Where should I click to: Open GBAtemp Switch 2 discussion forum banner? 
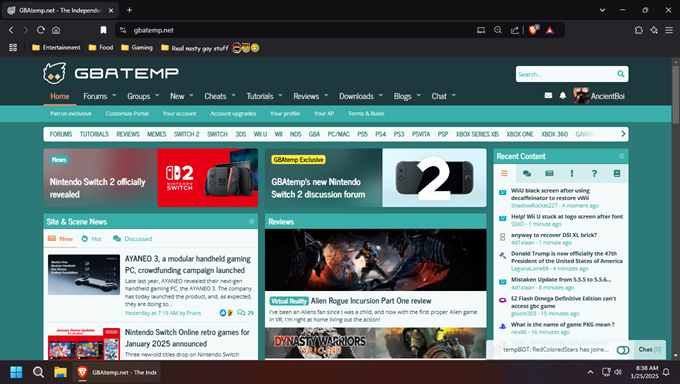click(376, 178)
